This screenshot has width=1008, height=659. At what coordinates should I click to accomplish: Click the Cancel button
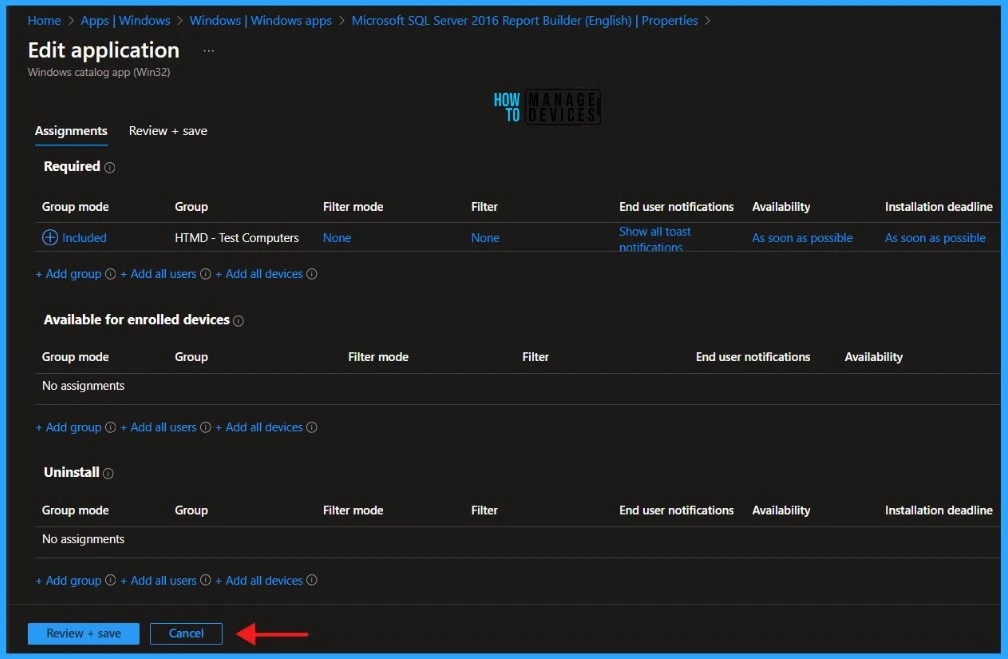click(x=186, y=633)
